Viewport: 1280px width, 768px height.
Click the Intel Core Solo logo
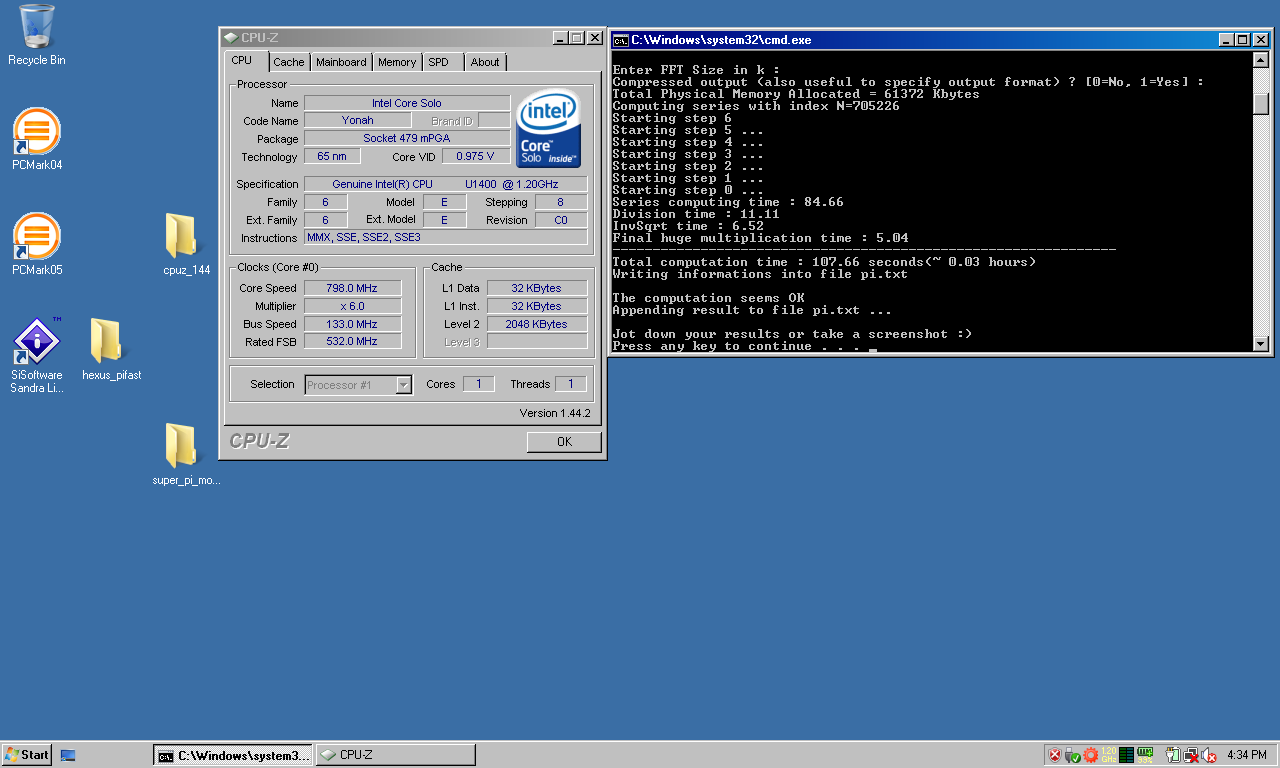point(548,129)
